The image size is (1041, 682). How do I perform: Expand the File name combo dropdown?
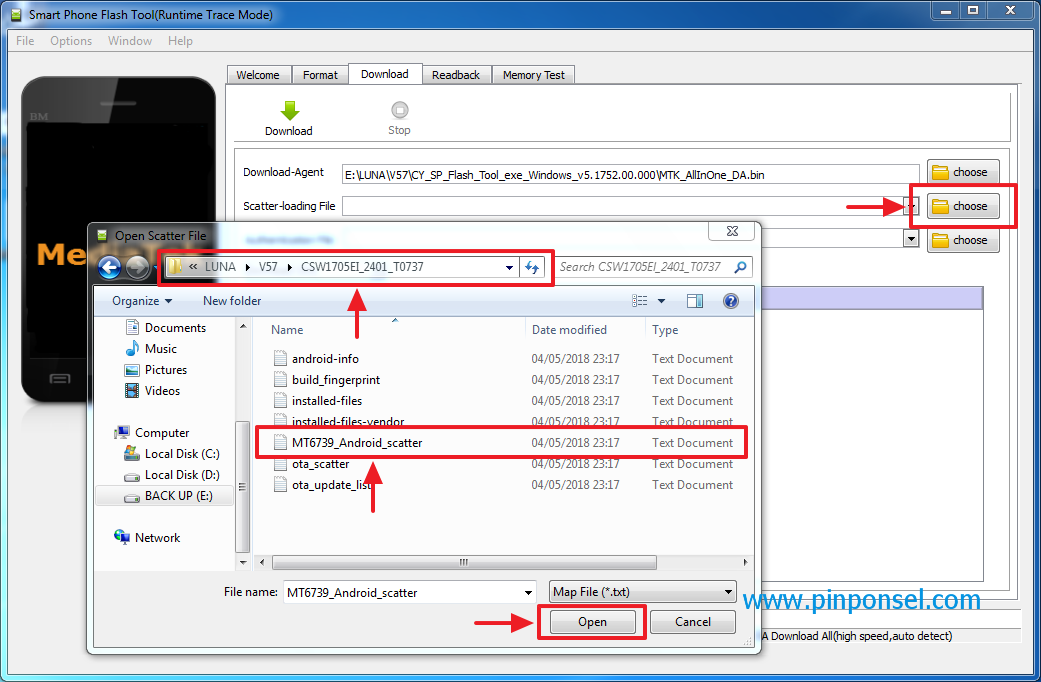tap(528, 592)
